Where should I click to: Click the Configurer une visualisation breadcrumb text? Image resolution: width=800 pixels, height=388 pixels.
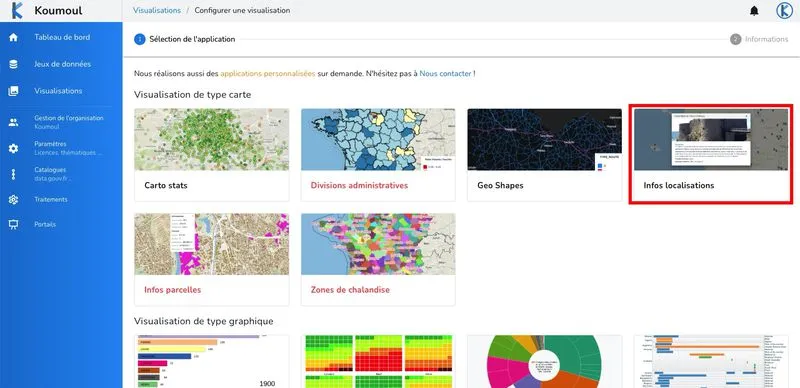click(242, 10)
